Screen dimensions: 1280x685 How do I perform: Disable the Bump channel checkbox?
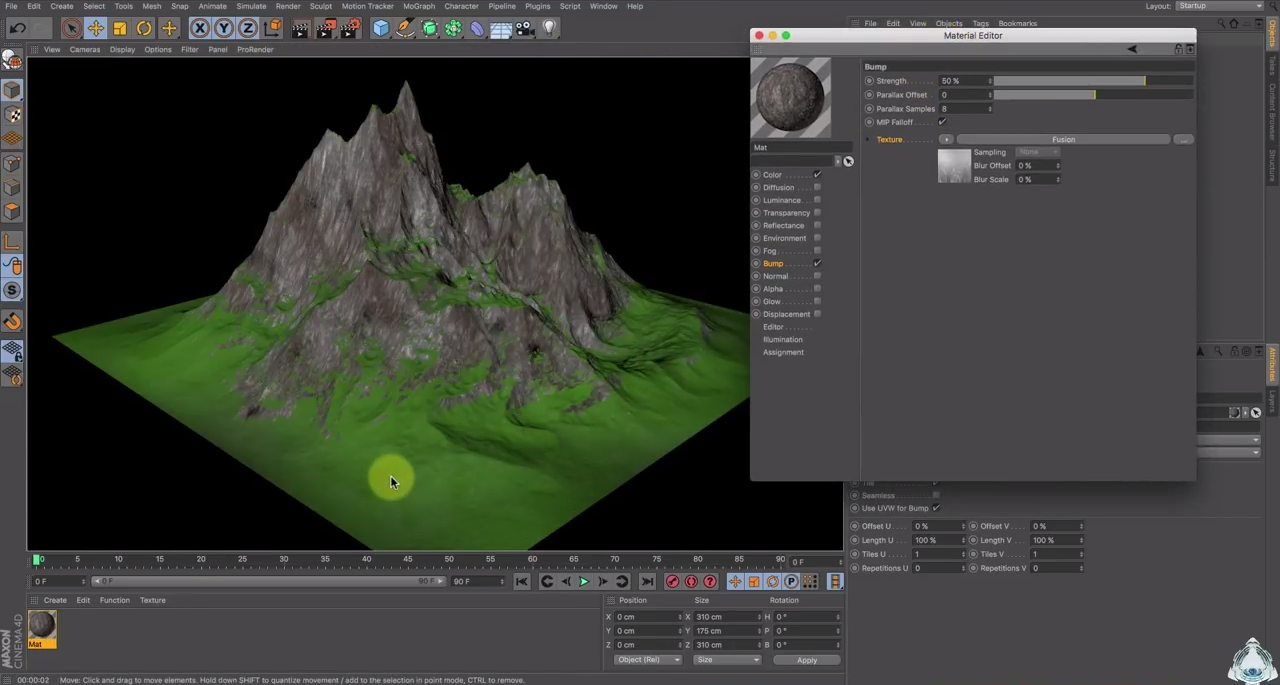click(817, 263)
